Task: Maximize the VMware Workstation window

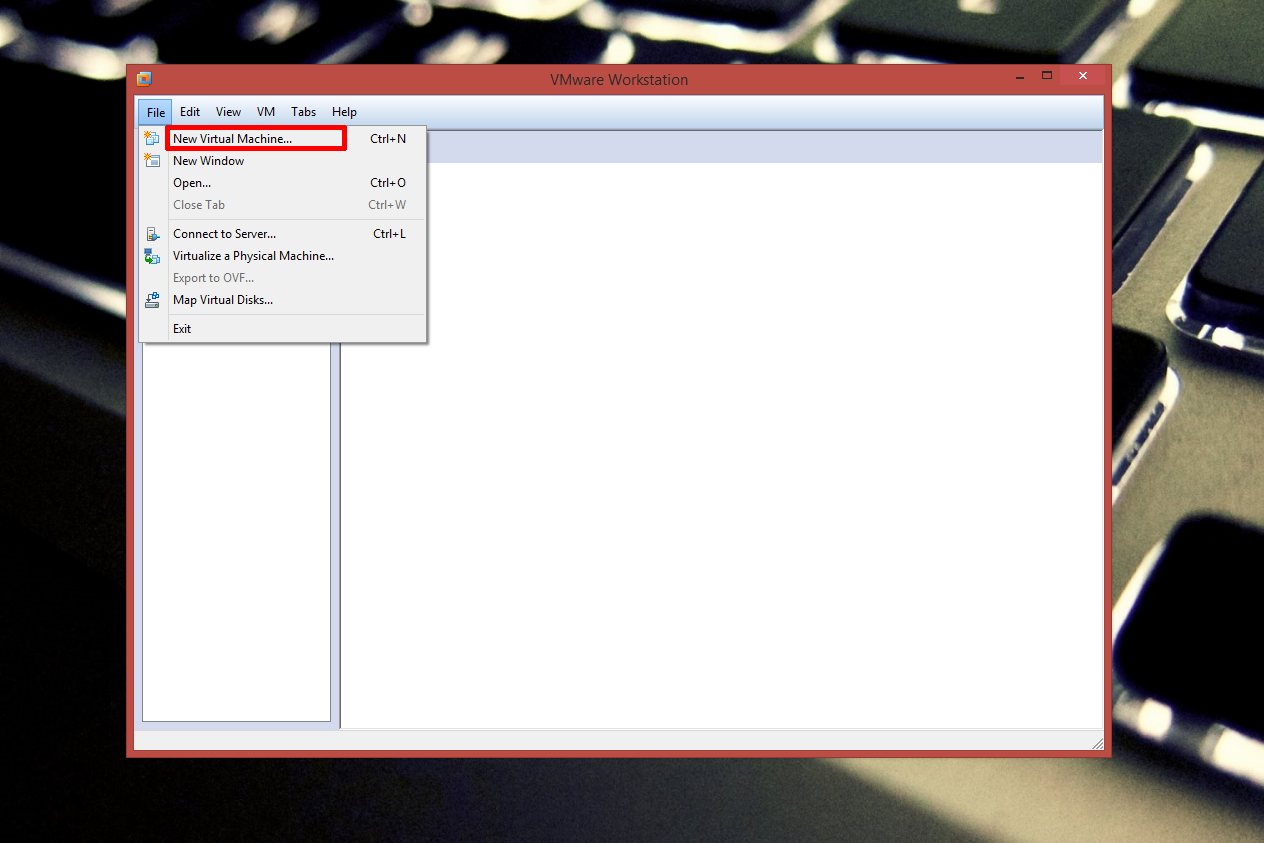Action: pos(1047,76)
